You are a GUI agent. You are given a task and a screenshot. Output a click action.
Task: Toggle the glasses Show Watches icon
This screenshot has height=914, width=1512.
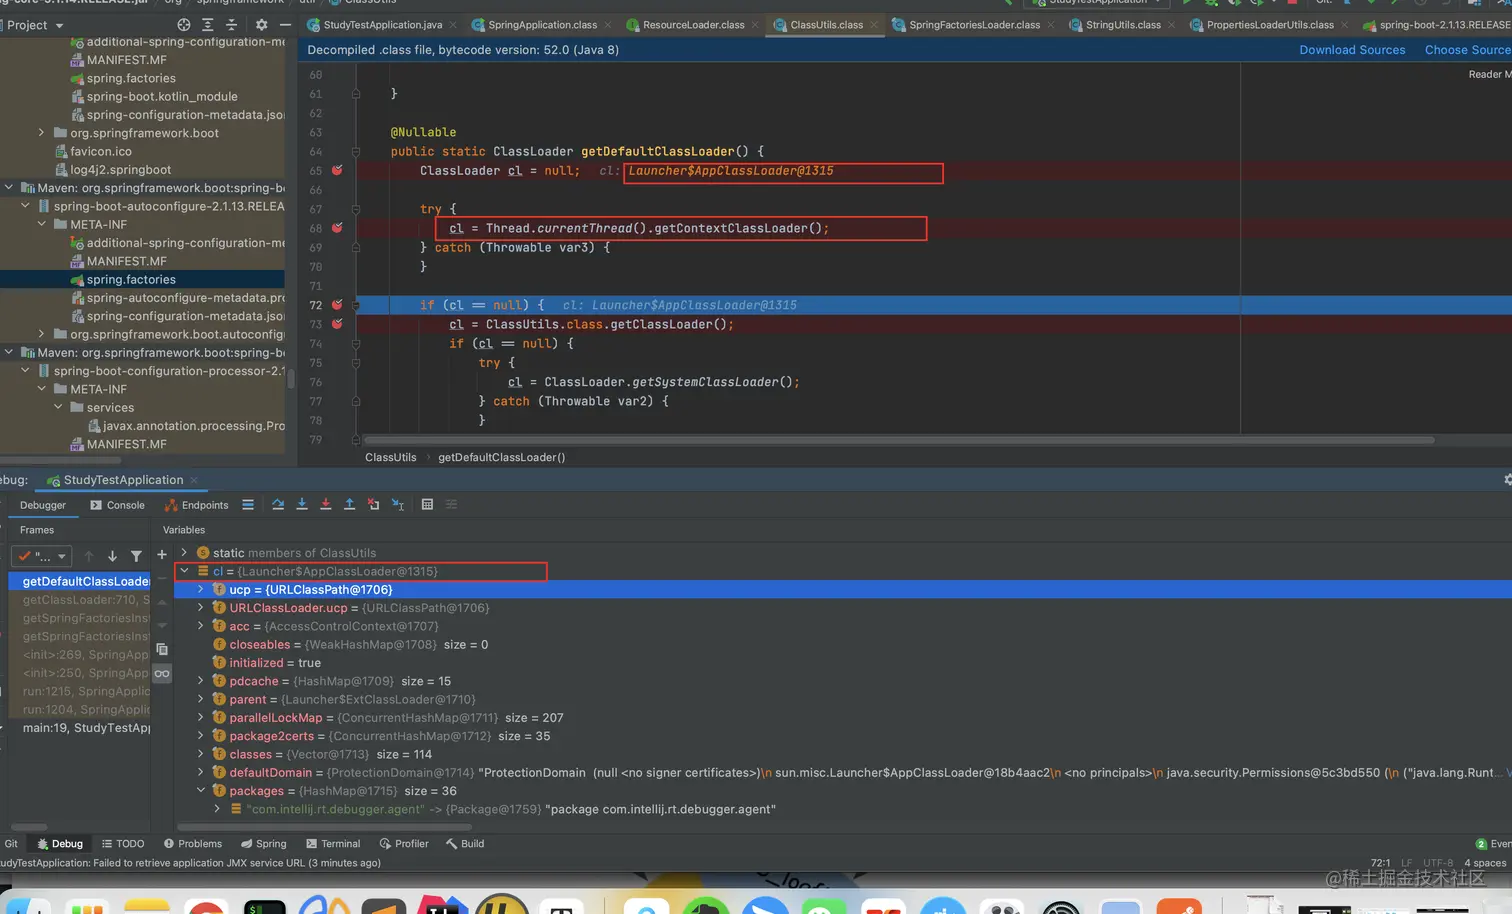(x=162, y=674)
